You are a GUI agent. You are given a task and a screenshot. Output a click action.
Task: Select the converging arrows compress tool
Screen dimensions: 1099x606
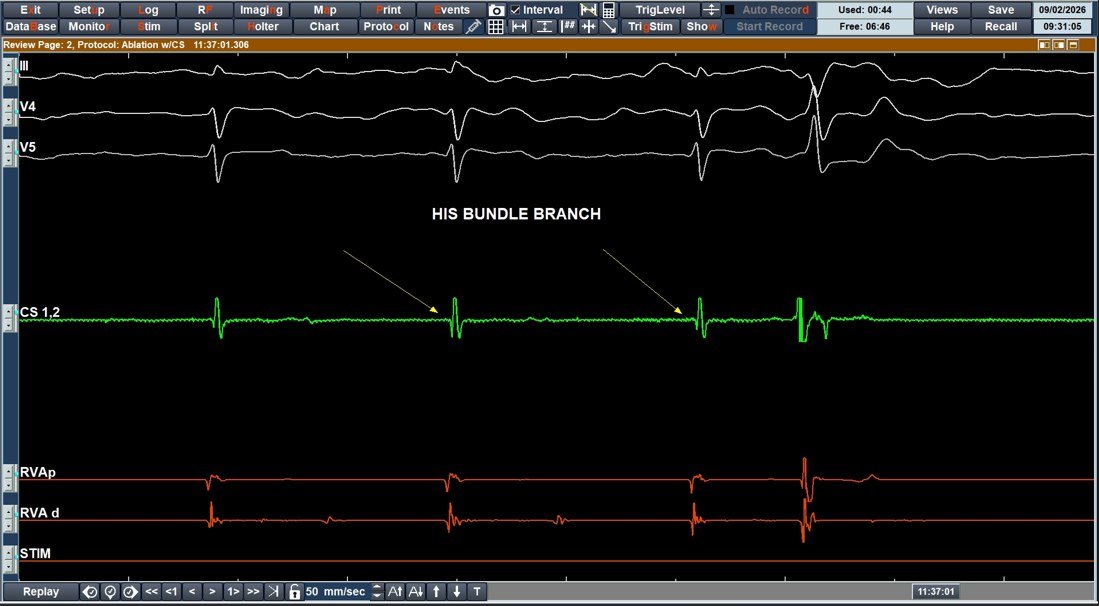[589, 27]
